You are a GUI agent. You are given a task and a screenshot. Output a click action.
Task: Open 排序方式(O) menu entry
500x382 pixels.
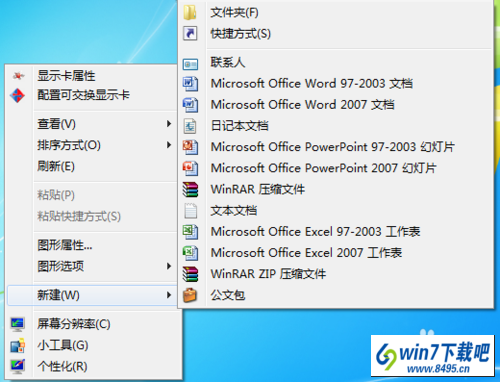coord(69,145)
